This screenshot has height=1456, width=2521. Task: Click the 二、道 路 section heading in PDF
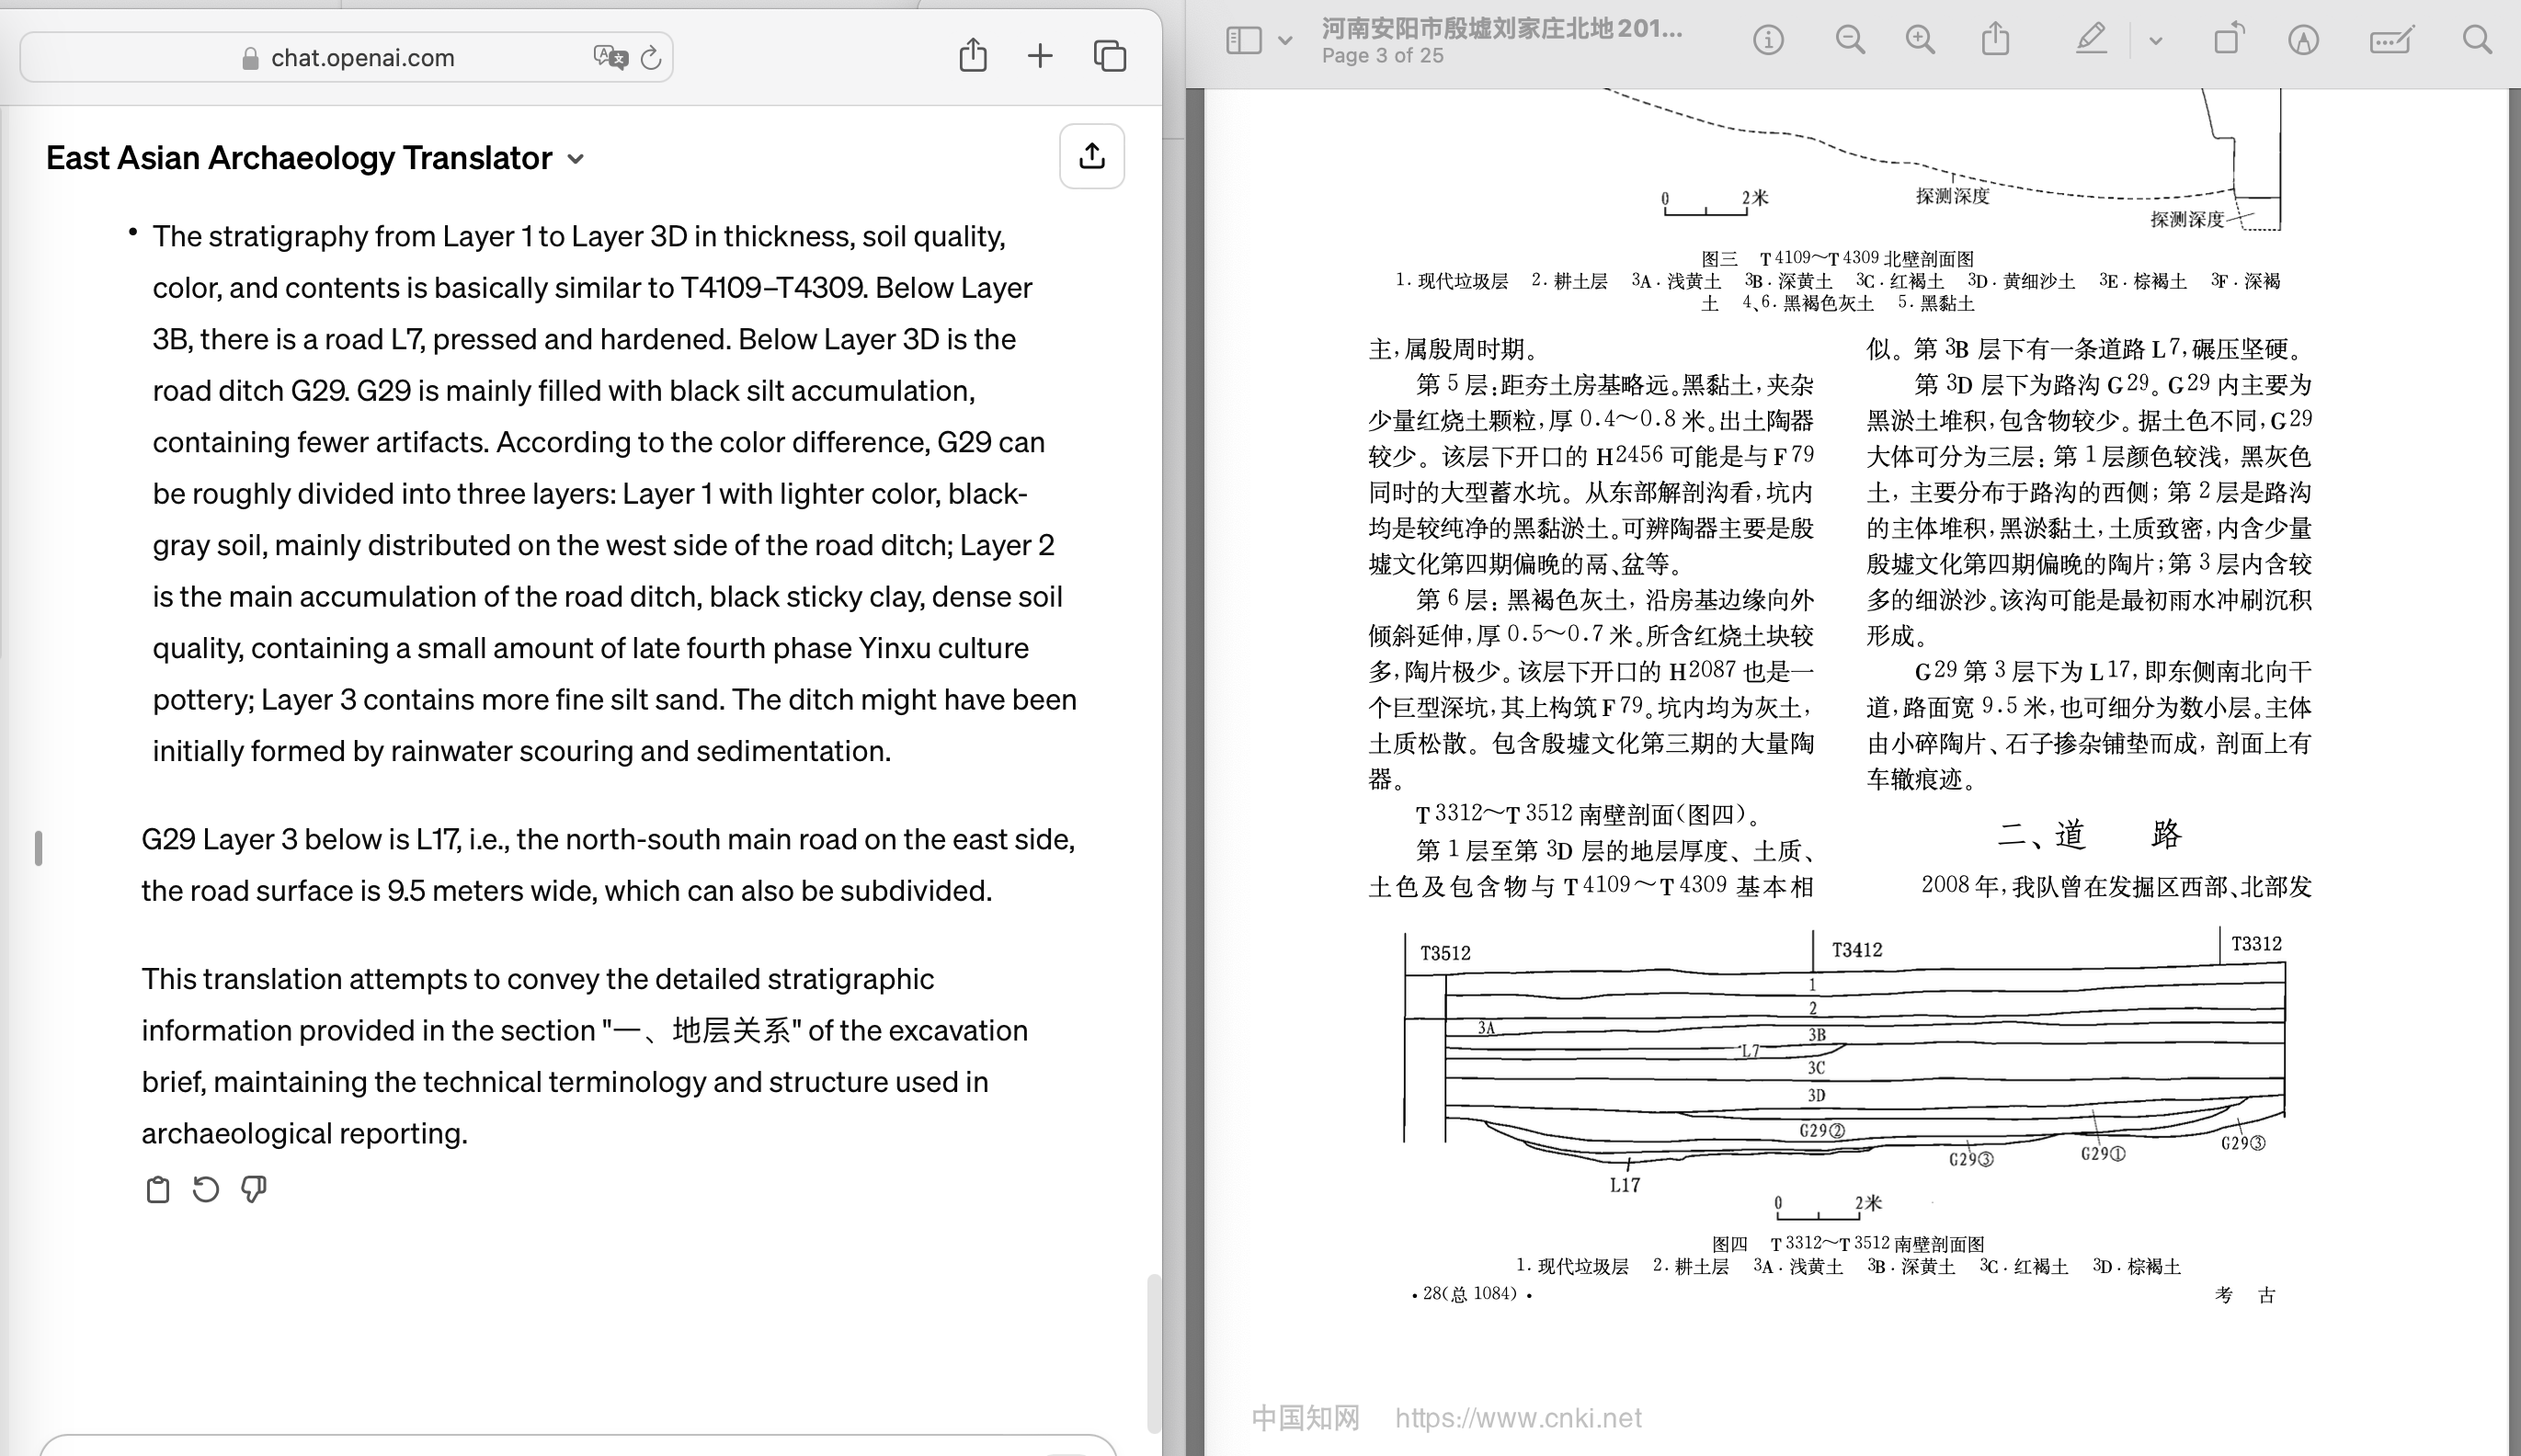coord(2088,834)
